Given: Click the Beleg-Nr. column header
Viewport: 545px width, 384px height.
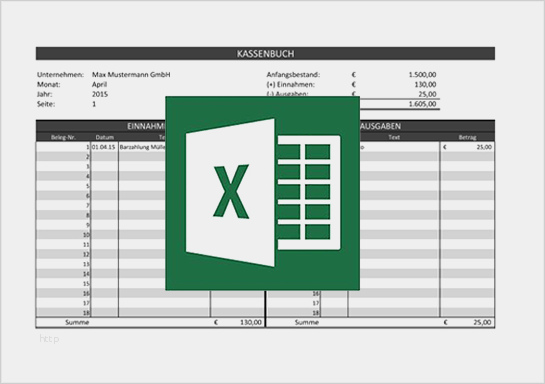Looking at the screenshot, I should point(63,137).
